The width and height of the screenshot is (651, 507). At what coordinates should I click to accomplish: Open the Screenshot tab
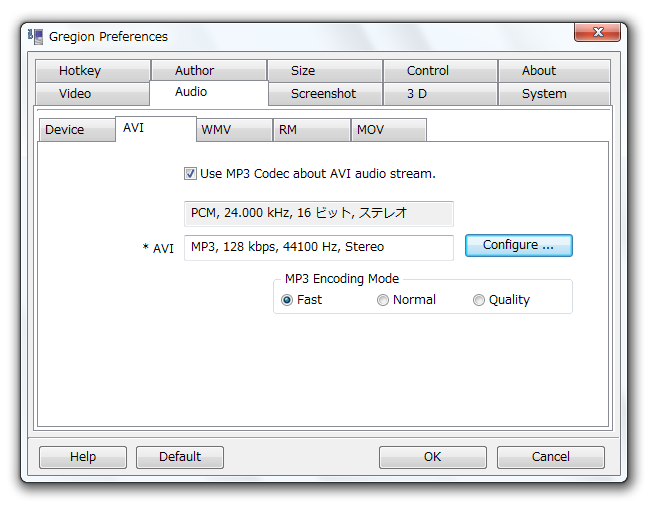pos(325,94)
